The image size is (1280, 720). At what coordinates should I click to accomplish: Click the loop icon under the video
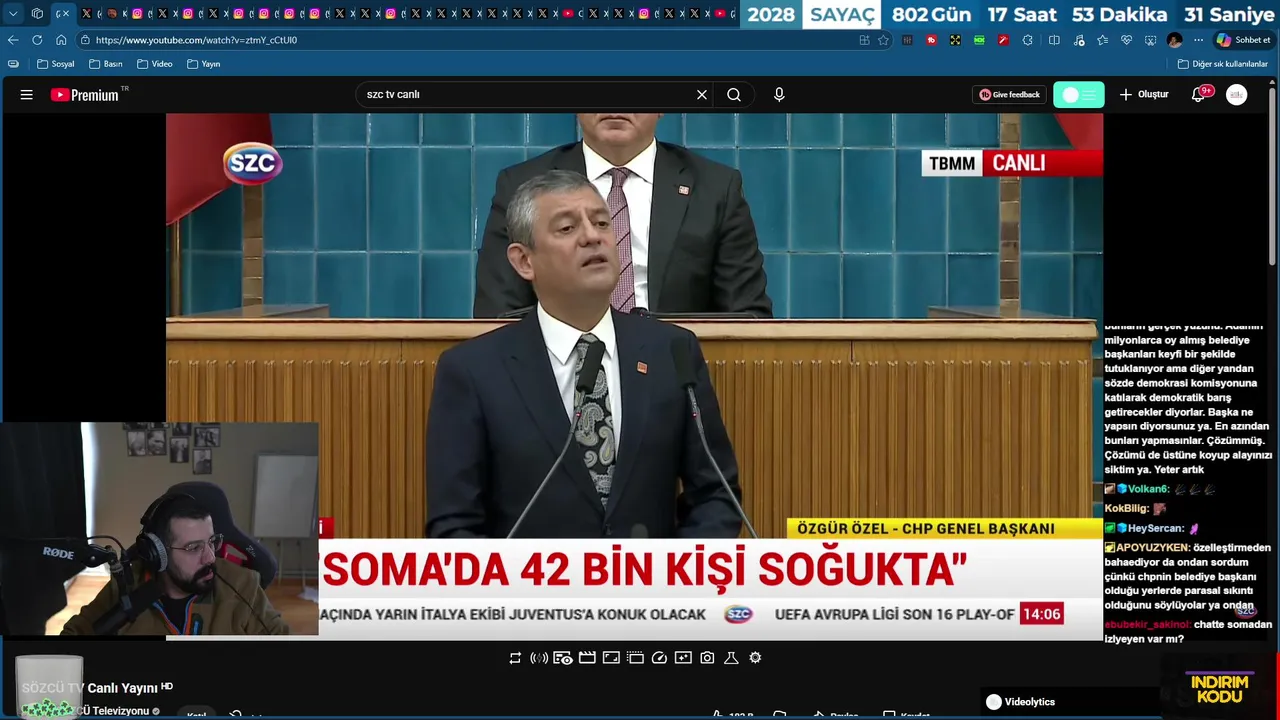click(515, 658)
